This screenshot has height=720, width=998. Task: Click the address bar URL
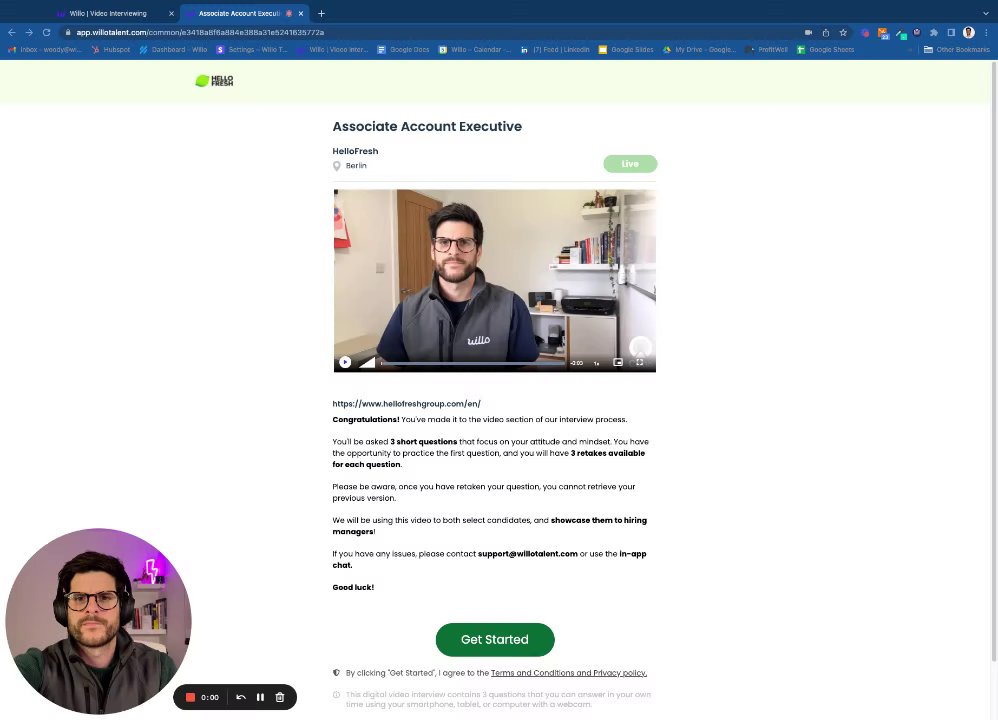[200, 32]
